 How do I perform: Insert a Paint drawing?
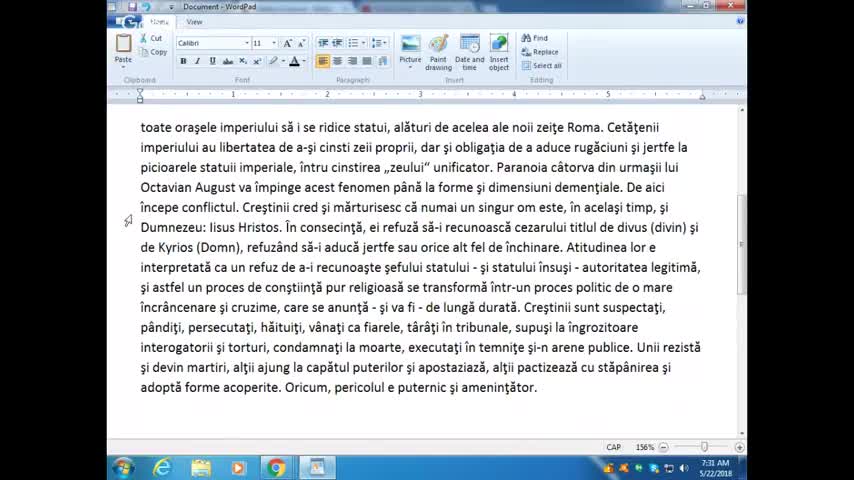(x=438, y=52)
